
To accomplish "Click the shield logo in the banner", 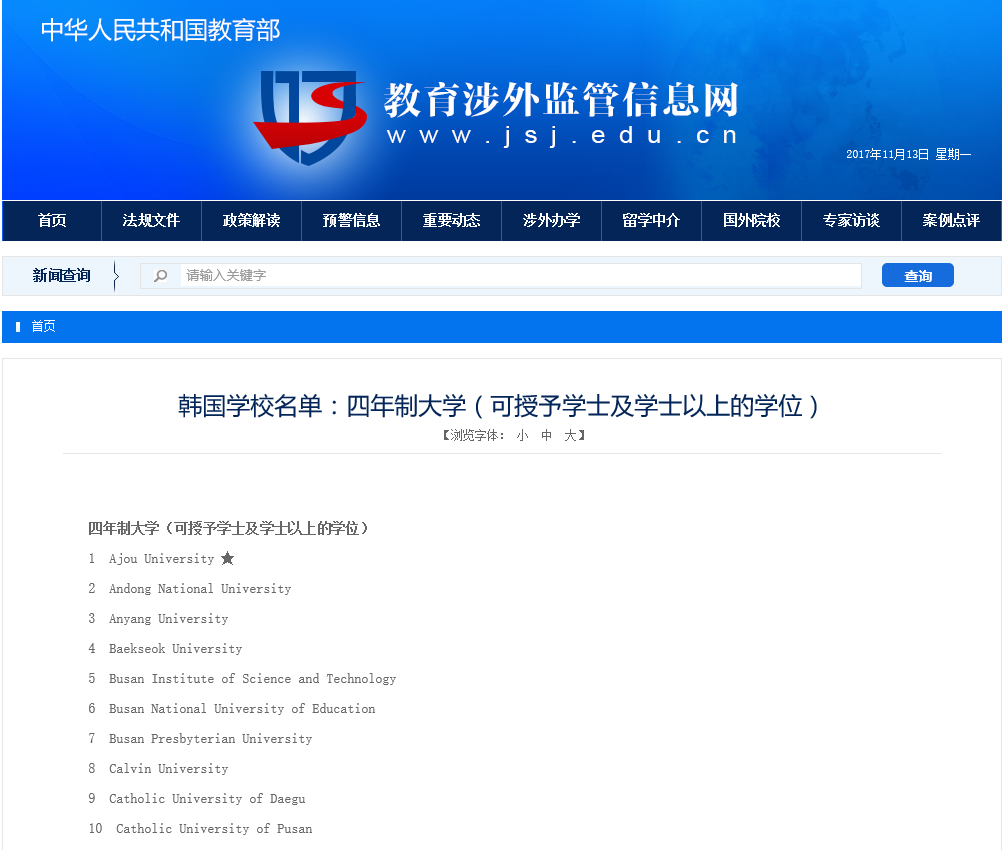I will click(311, 117).
